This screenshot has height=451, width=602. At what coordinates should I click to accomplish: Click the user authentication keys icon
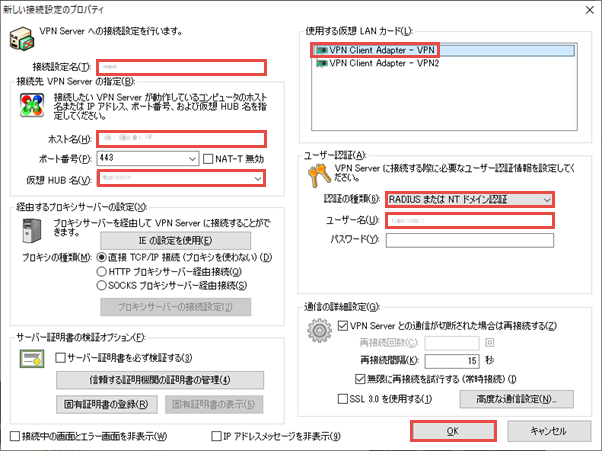point(320,178)
